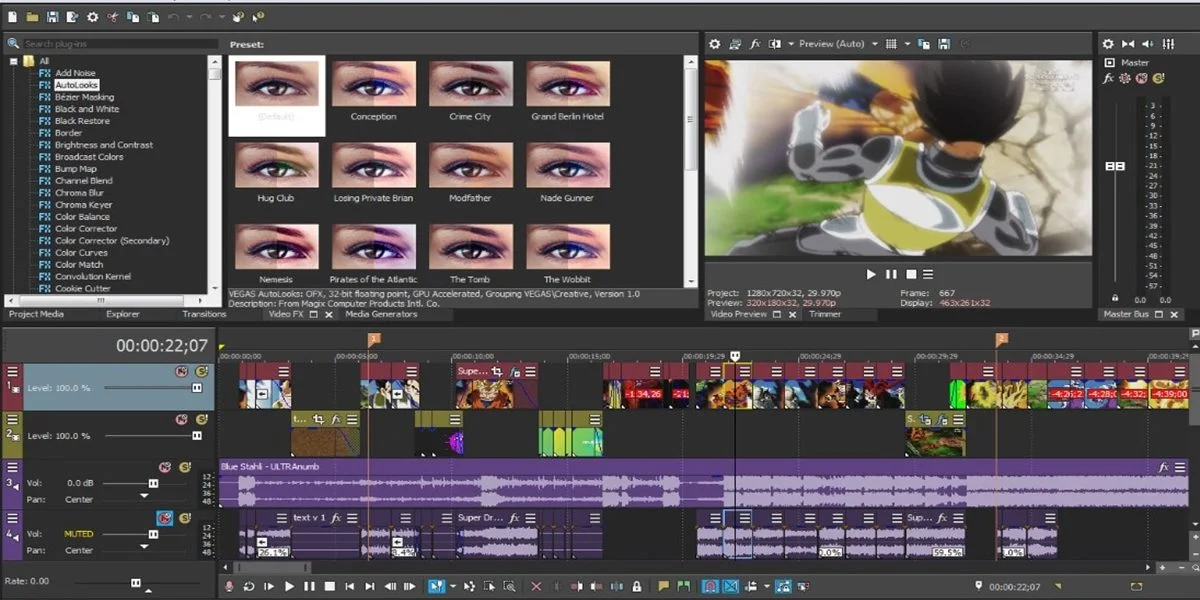
Task: Mute audio track 3
Action: (x=165, y=467)
